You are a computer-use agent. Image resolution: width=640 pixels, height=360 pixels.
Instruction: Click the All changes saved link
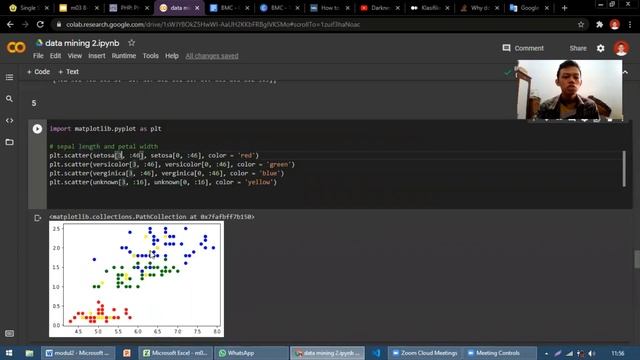click(212, 56)
